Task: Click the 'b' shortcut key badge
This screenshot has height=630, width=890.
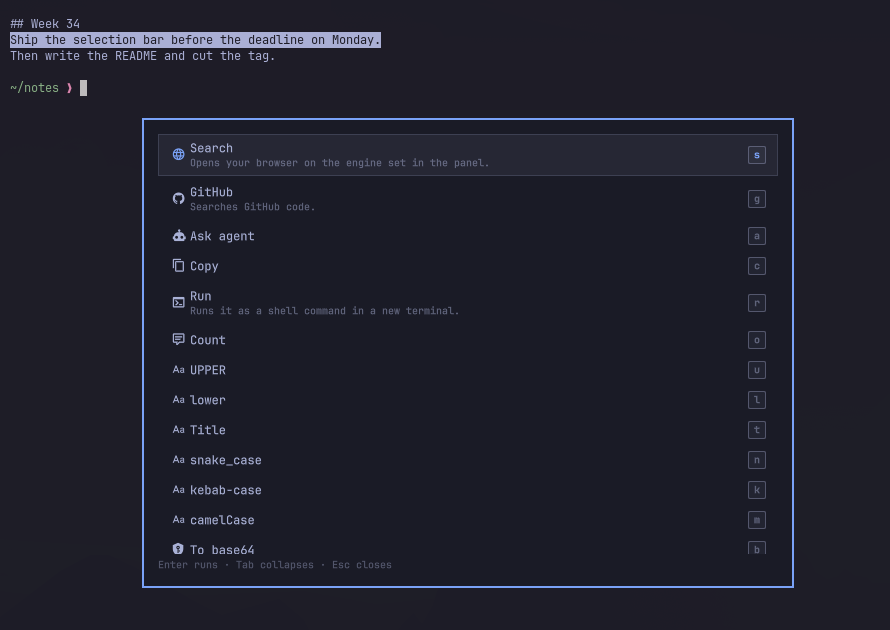Action: [757, 548]
